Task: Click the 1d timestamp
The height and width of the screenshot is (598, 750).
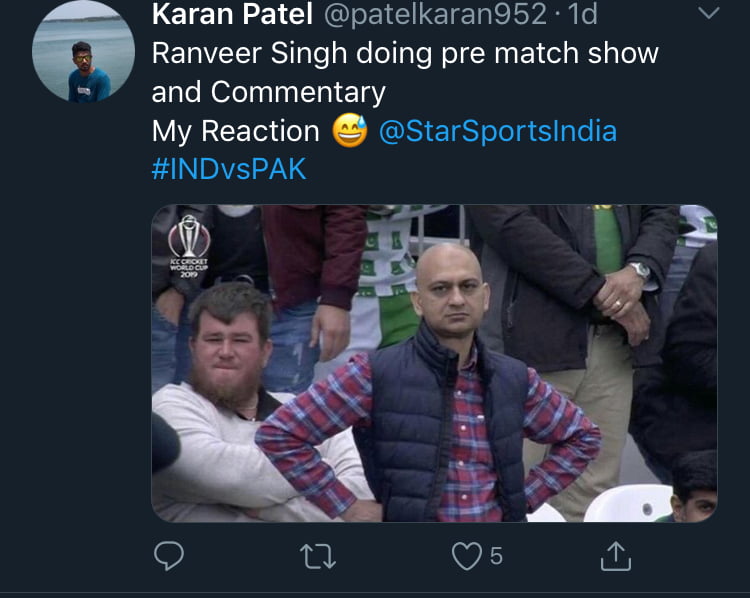Action: [x=581, y=15]
